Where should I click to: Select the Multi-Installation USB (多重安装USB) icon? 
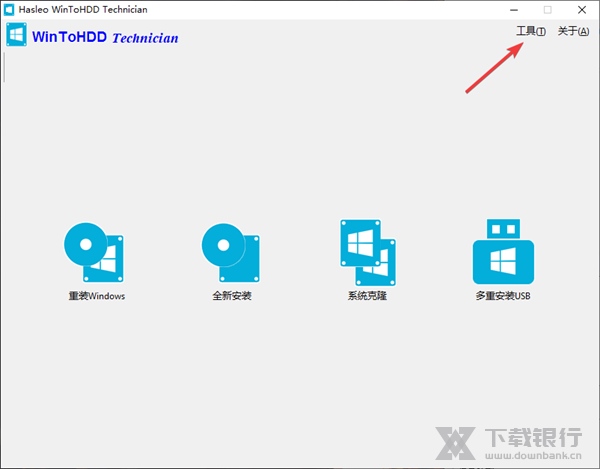pyautogui.click(x=503, y=251)
